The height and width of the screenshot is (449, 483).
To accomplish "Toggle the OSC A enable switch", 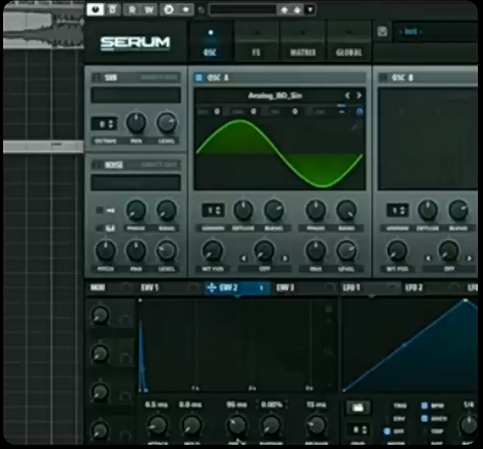I will (x=199, y=78).
